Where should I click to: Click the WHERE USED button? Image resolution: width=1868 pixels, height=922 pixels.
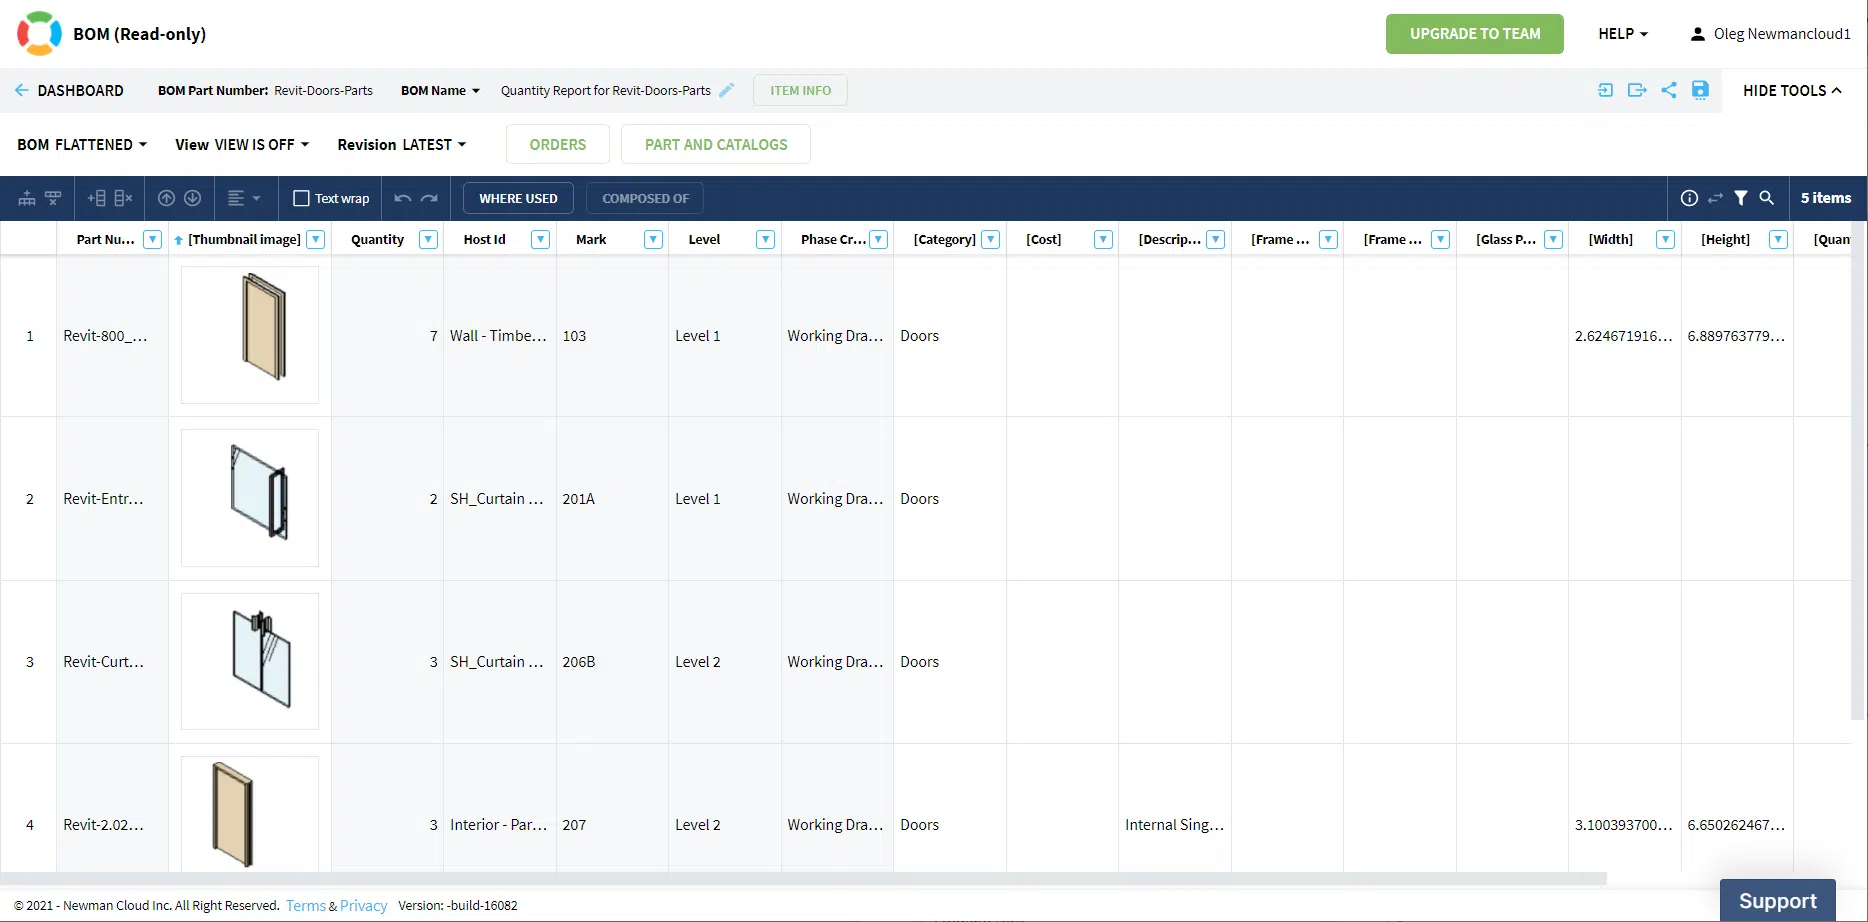518,198
